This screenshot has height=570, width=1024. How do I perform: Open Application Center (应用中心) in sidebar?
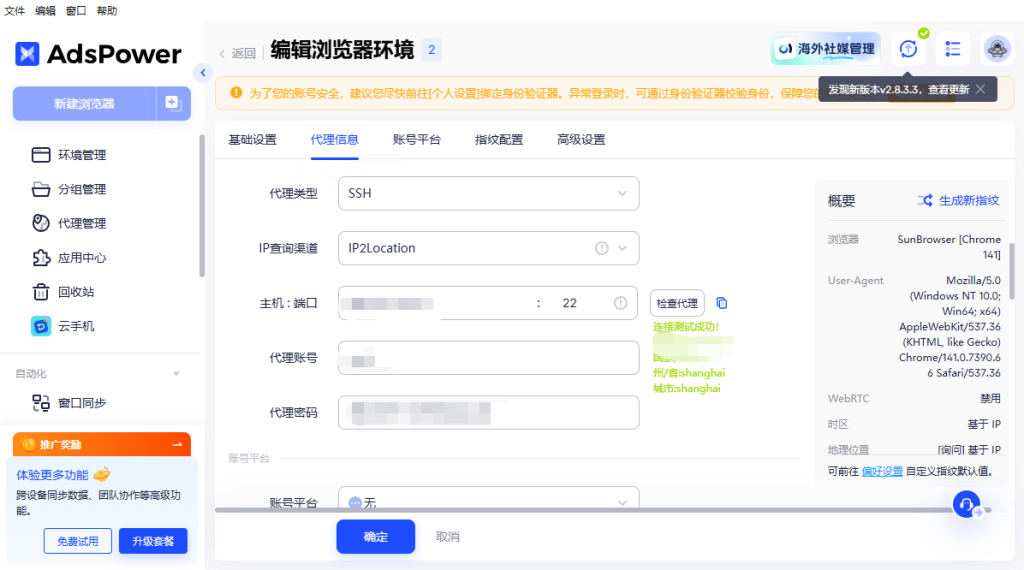click(x=82, y=258)
